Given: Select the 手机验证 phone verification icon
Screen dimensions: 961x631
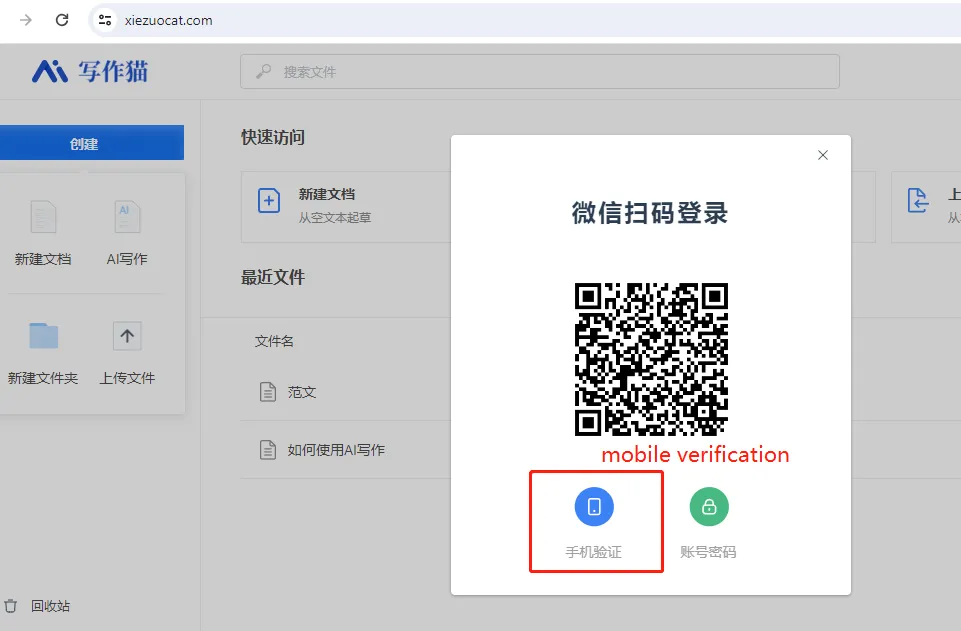Looking at the screenshot, I should click(595, 506).
